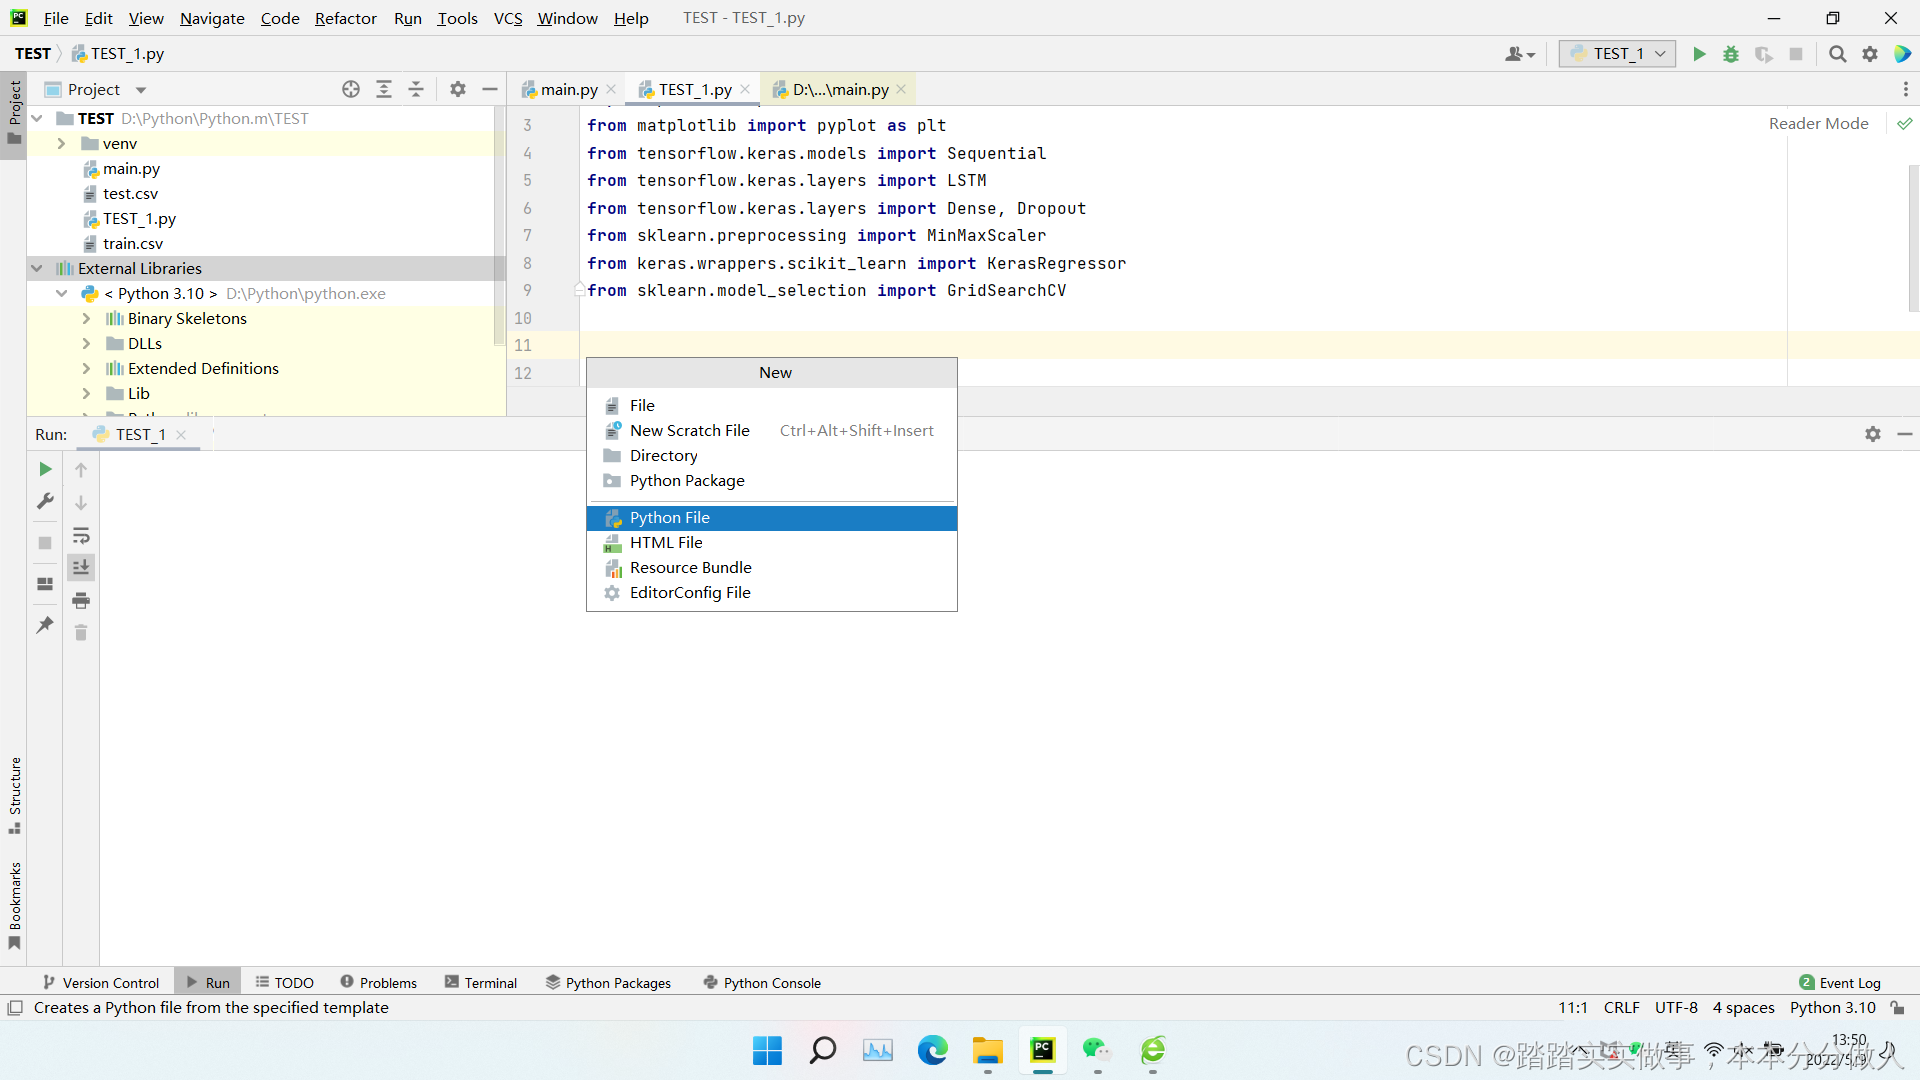Open the Event Log
The height and width of the screenshot is (1080, 1920).
(x=1840, y=983)
